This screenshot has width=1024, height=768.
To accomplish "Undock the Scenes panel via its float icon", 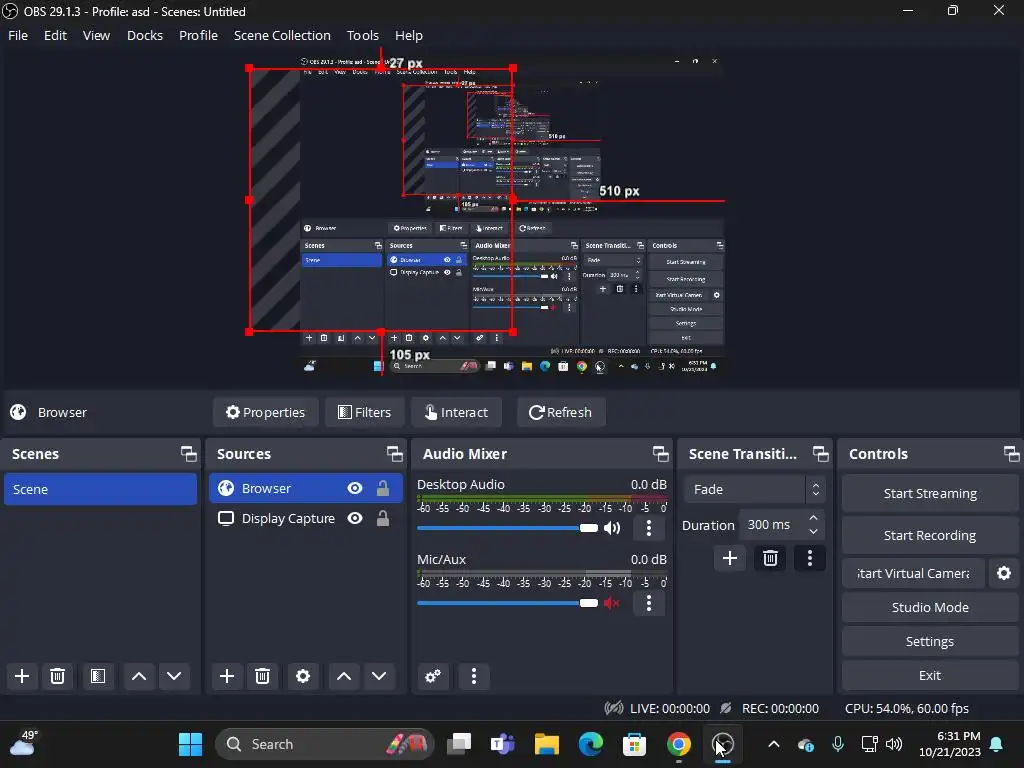I will 189,454.
